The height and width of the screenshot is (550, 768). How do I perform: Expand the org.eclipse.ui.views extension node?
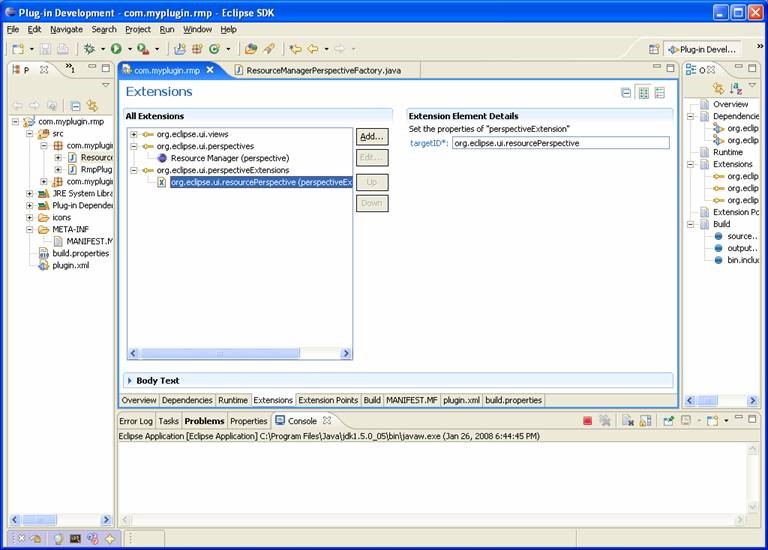[x=134, y=134]
